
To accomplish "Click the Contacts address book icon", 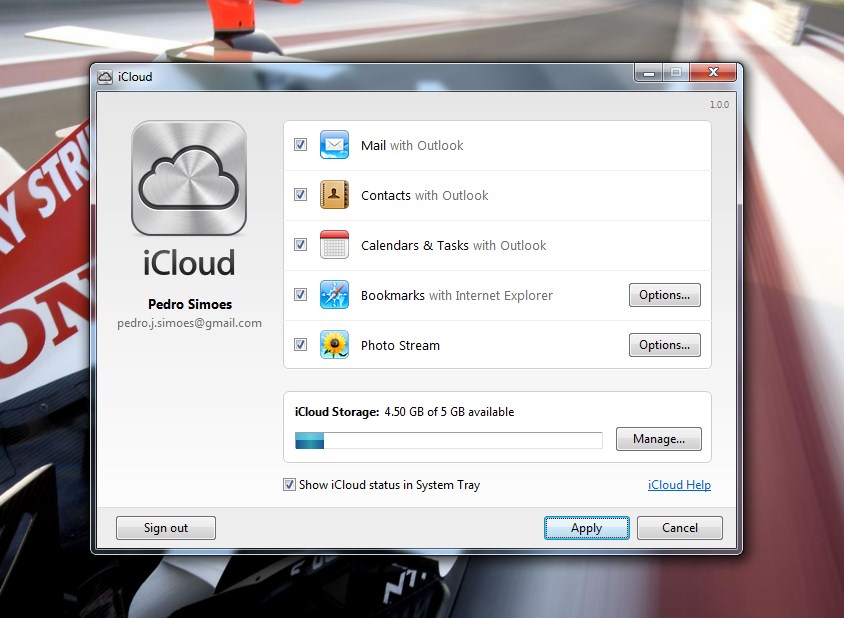I will [334, 195].
